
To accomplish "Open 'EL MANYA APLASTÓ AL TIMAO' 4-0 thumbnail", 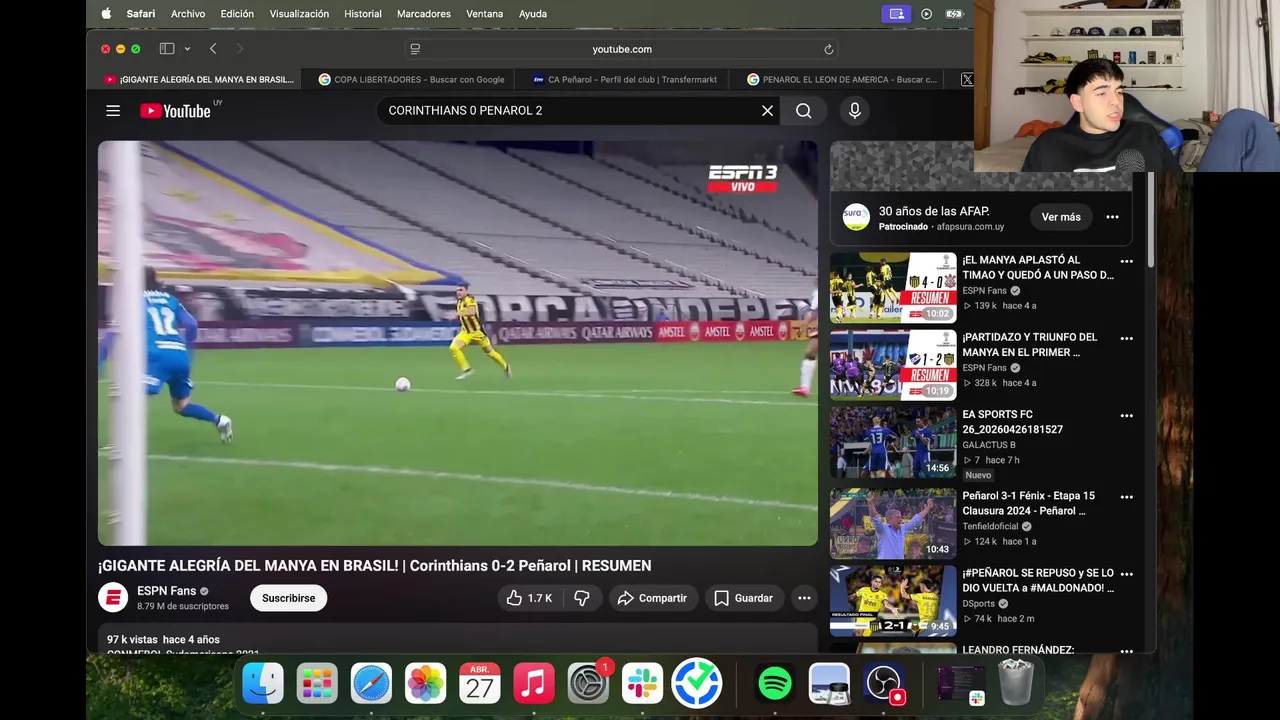I will click(893, 288).
